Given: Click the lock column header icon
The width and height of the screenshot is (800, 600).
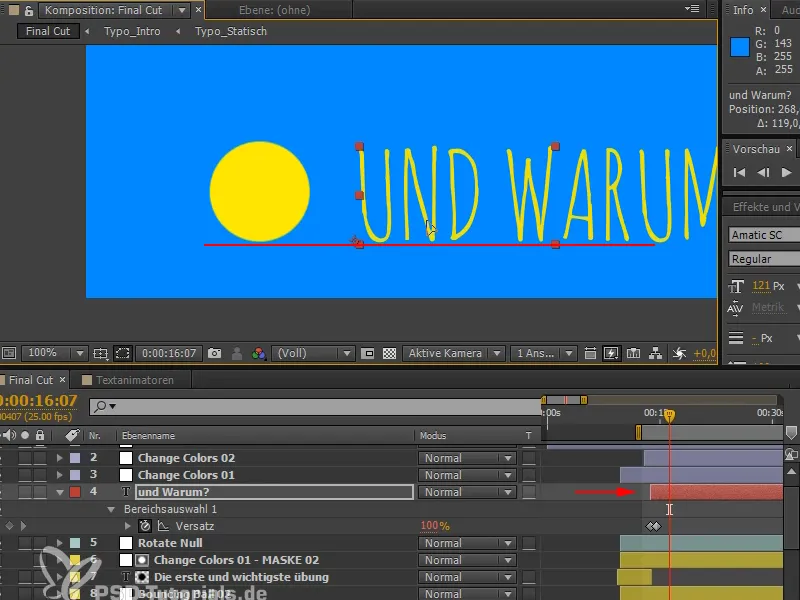Looking at the screenshot, I should (x=40, y=435).
